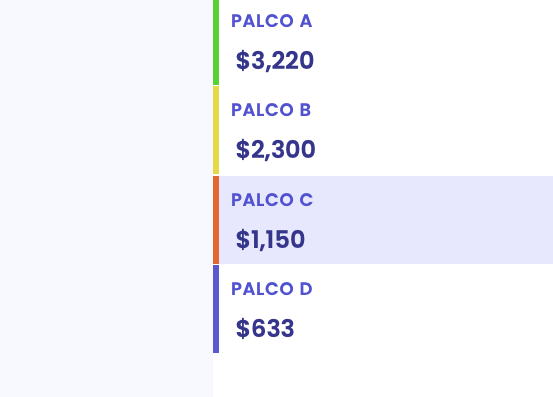Click the pale left side panel

point(106,198)
